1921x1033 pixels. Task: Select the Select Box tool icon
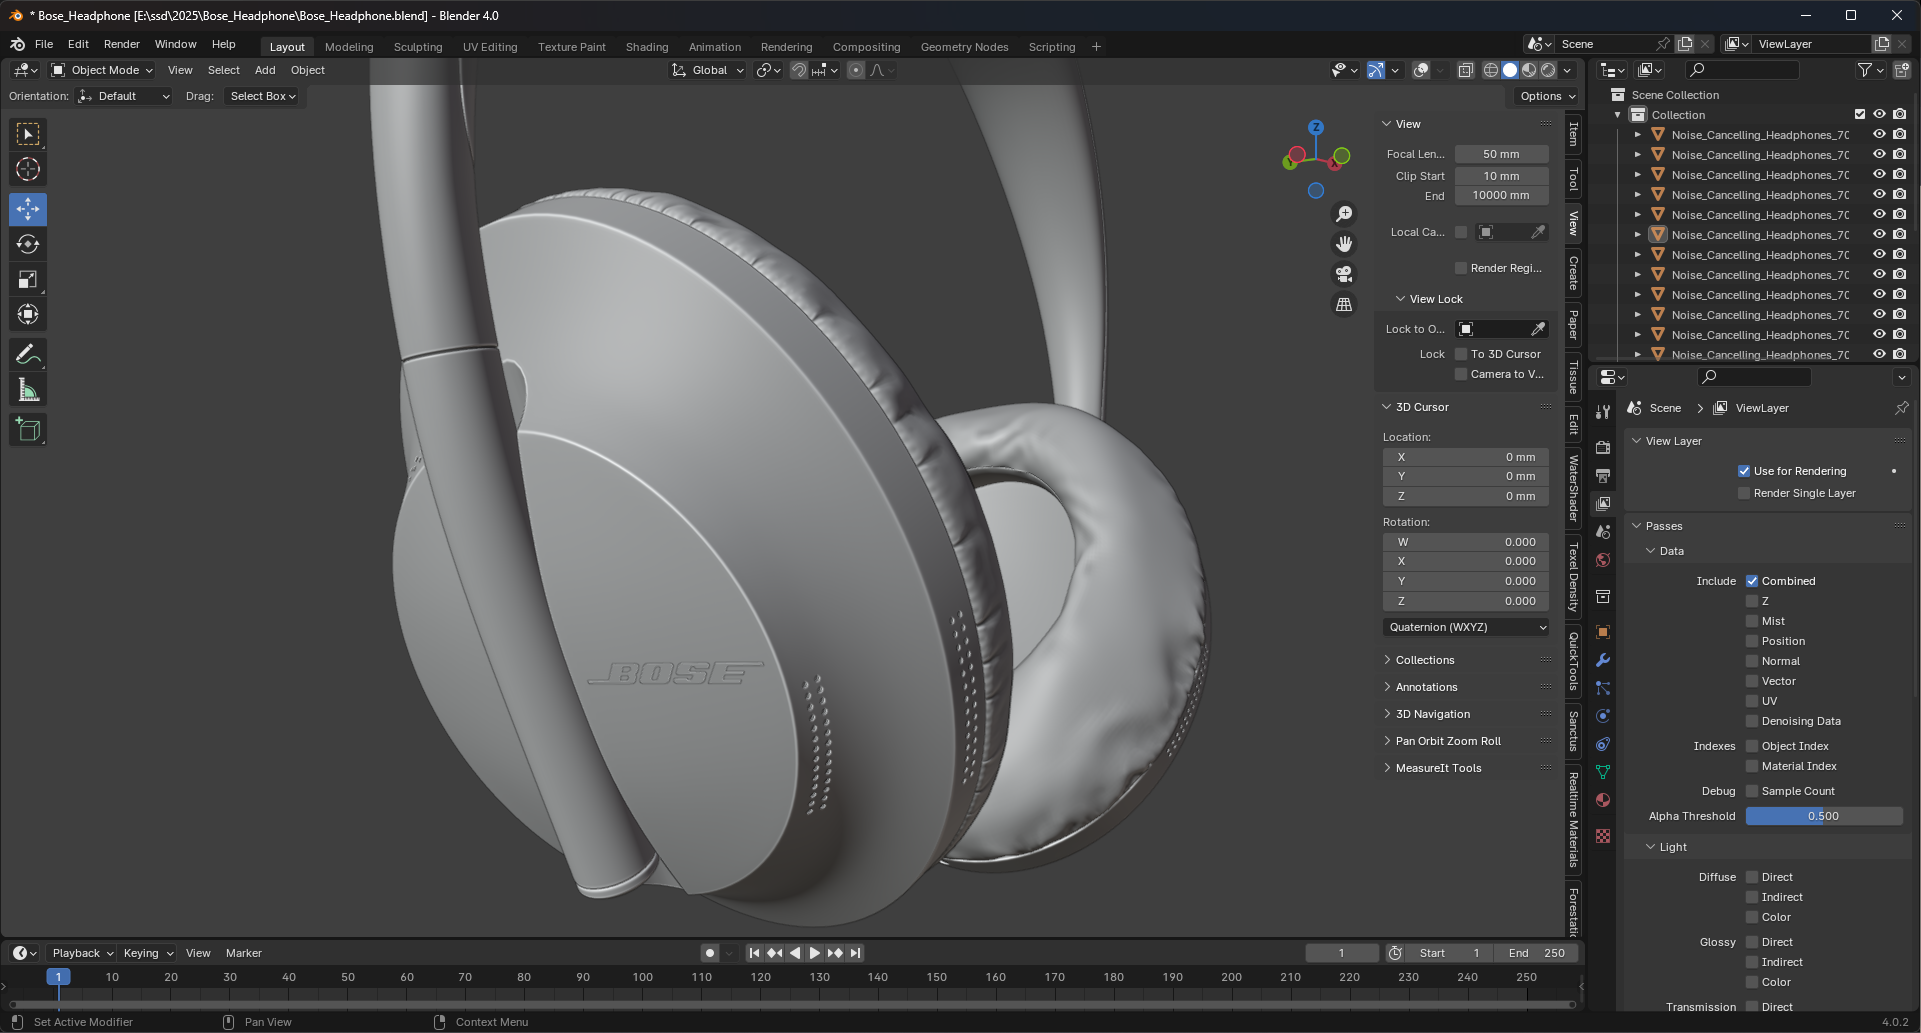pyautogui.click(x=28, y=134)
